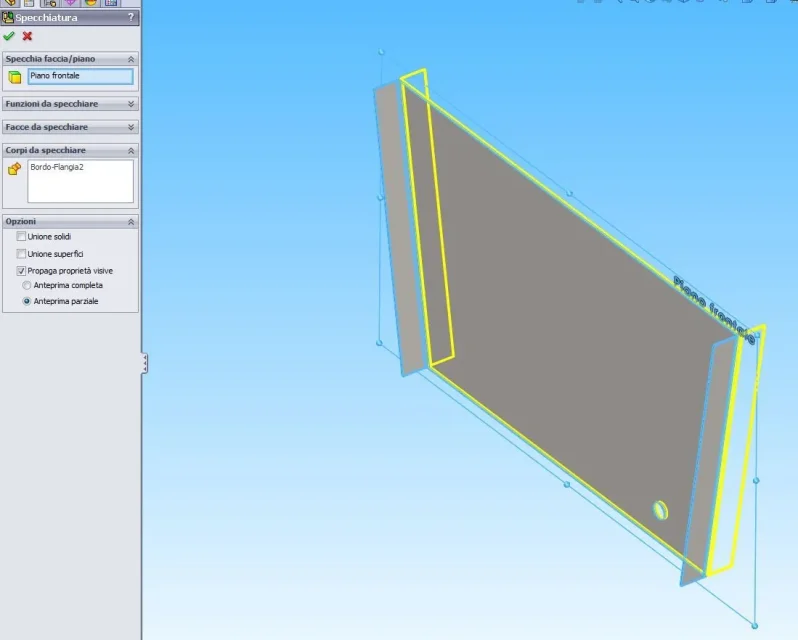Collapse Corpi da specchiare section

point(131,150)
